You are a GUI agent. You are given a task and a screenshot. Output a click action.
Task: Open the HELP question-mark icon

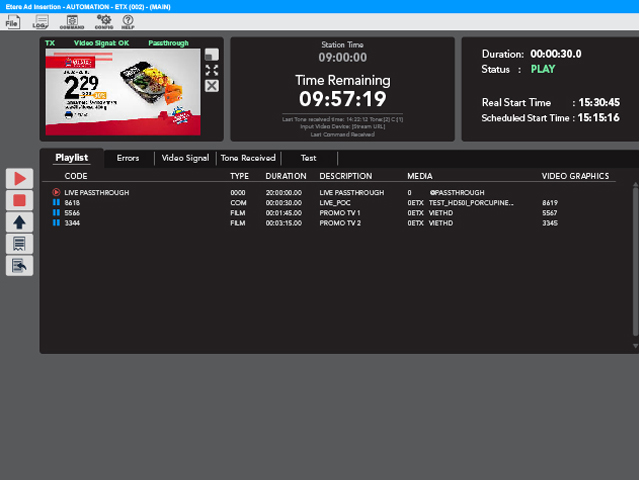[x=128, y=22]
